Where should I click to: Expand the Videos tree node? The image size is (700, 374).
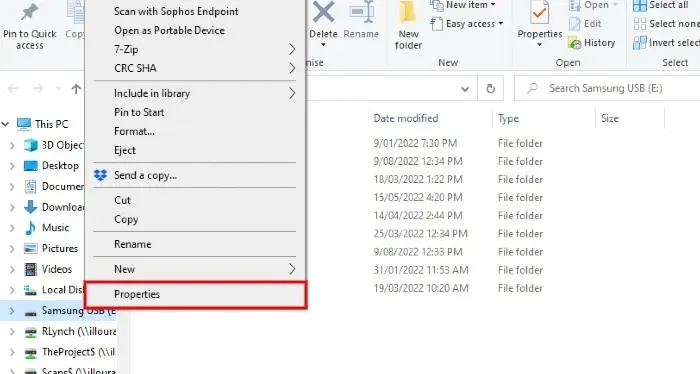pos(12,269)
